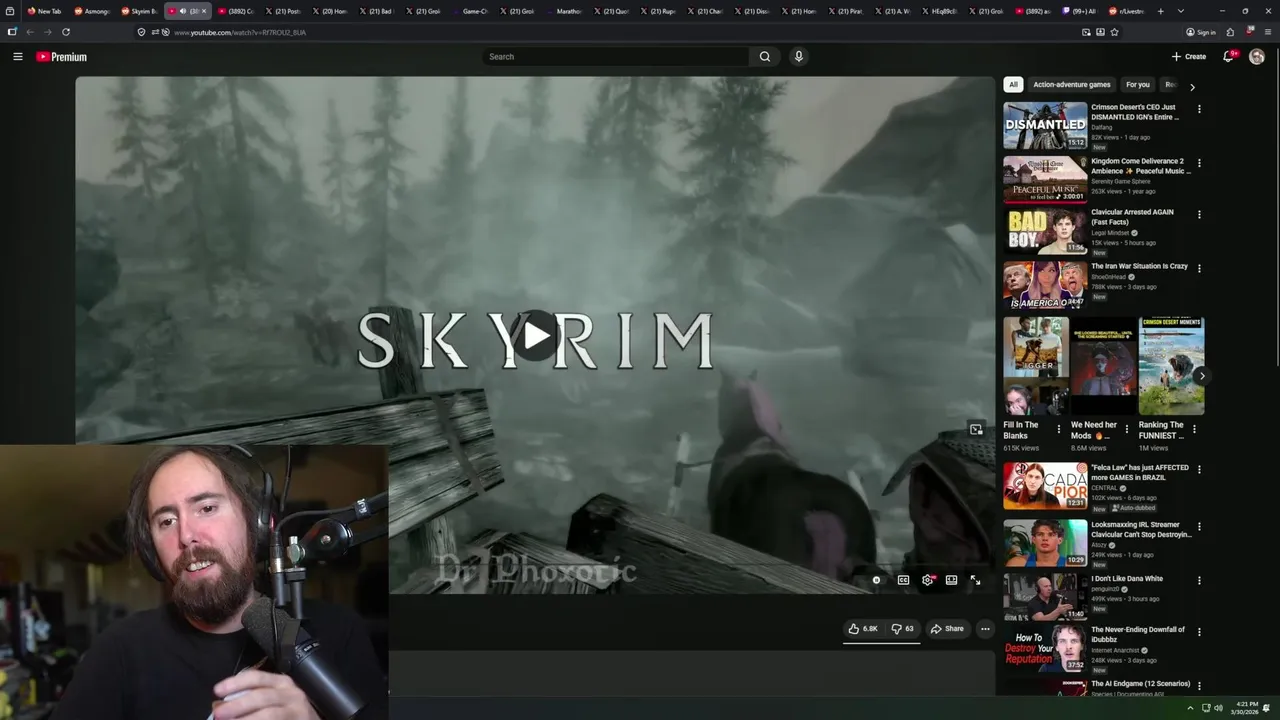Open options for We Need her Mods
Screen dimensions: 1280x720
(1127, 429)
